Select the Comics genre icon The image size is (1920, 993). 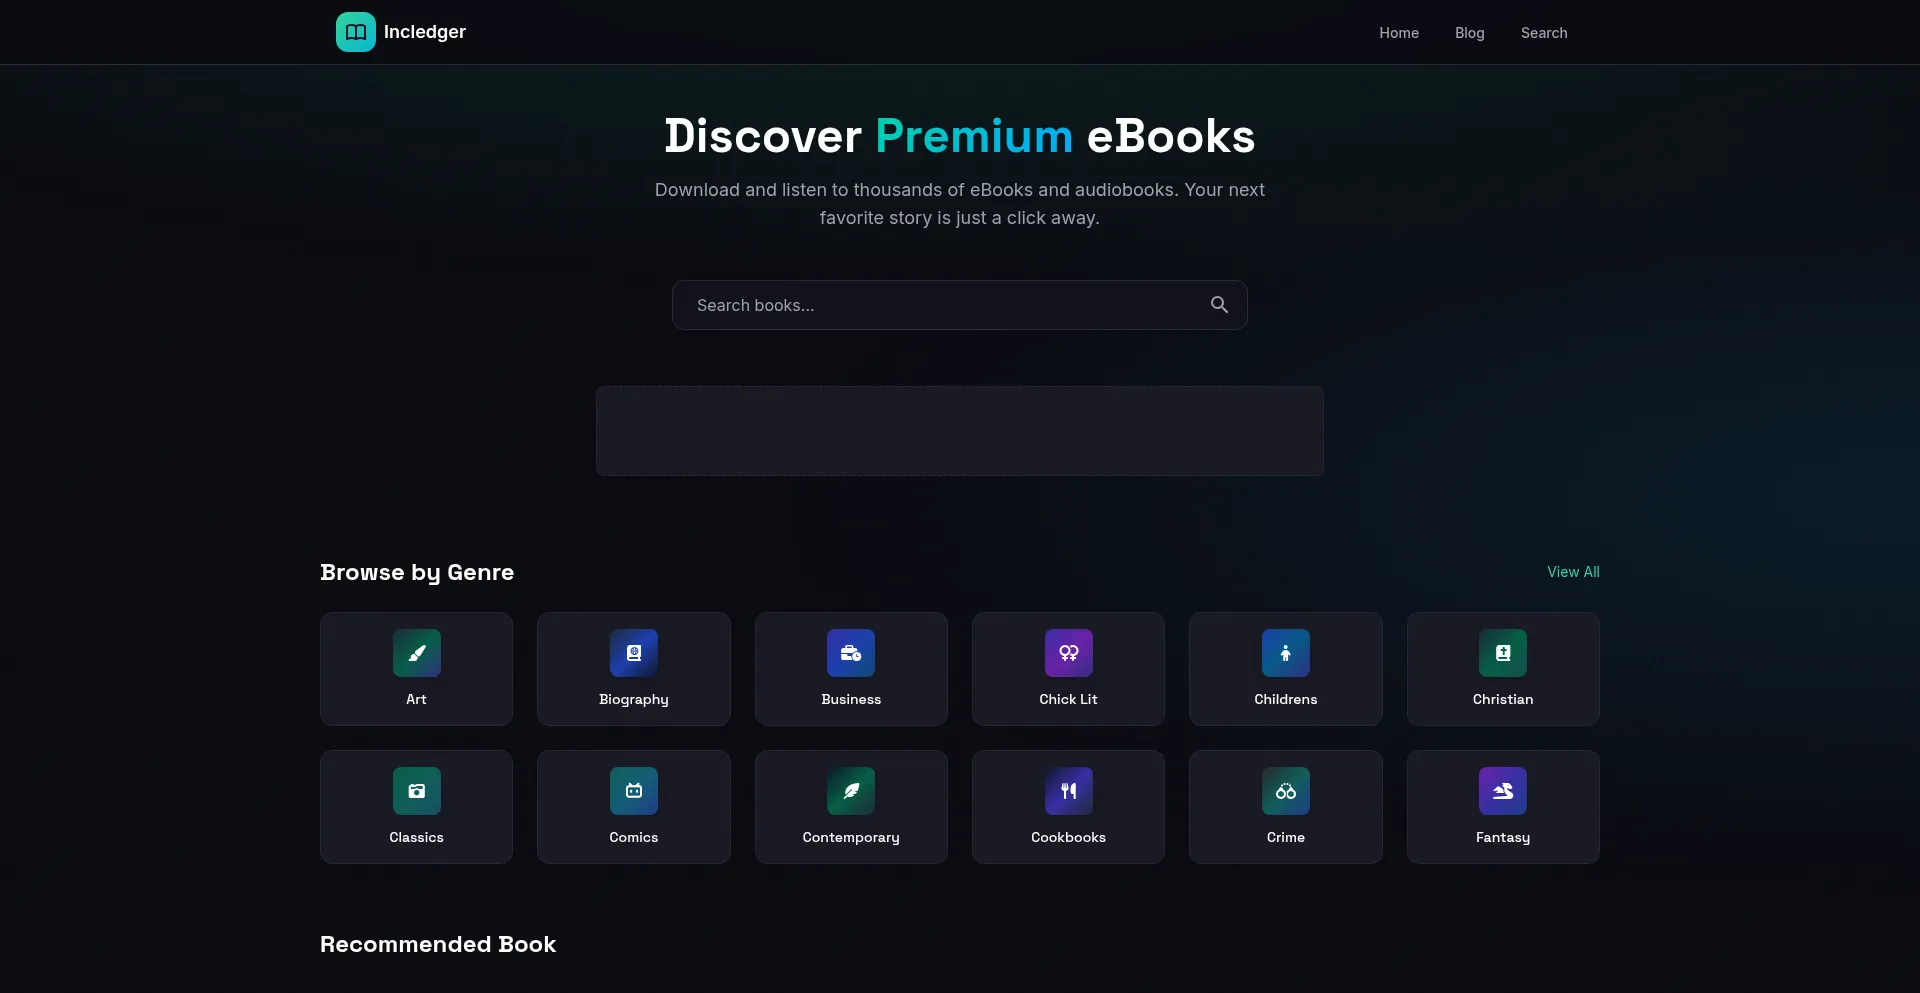[634, 791]
